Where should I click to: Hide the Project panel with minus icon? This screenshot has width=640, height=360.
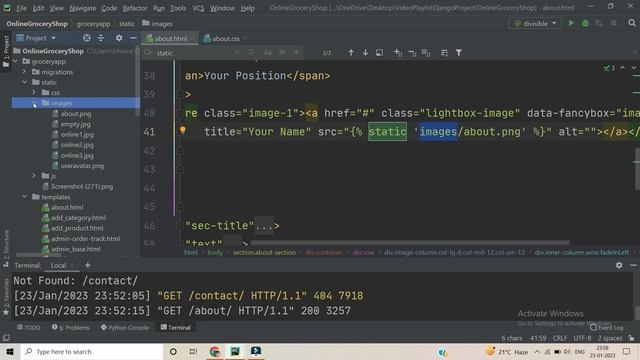pos(133,38)
